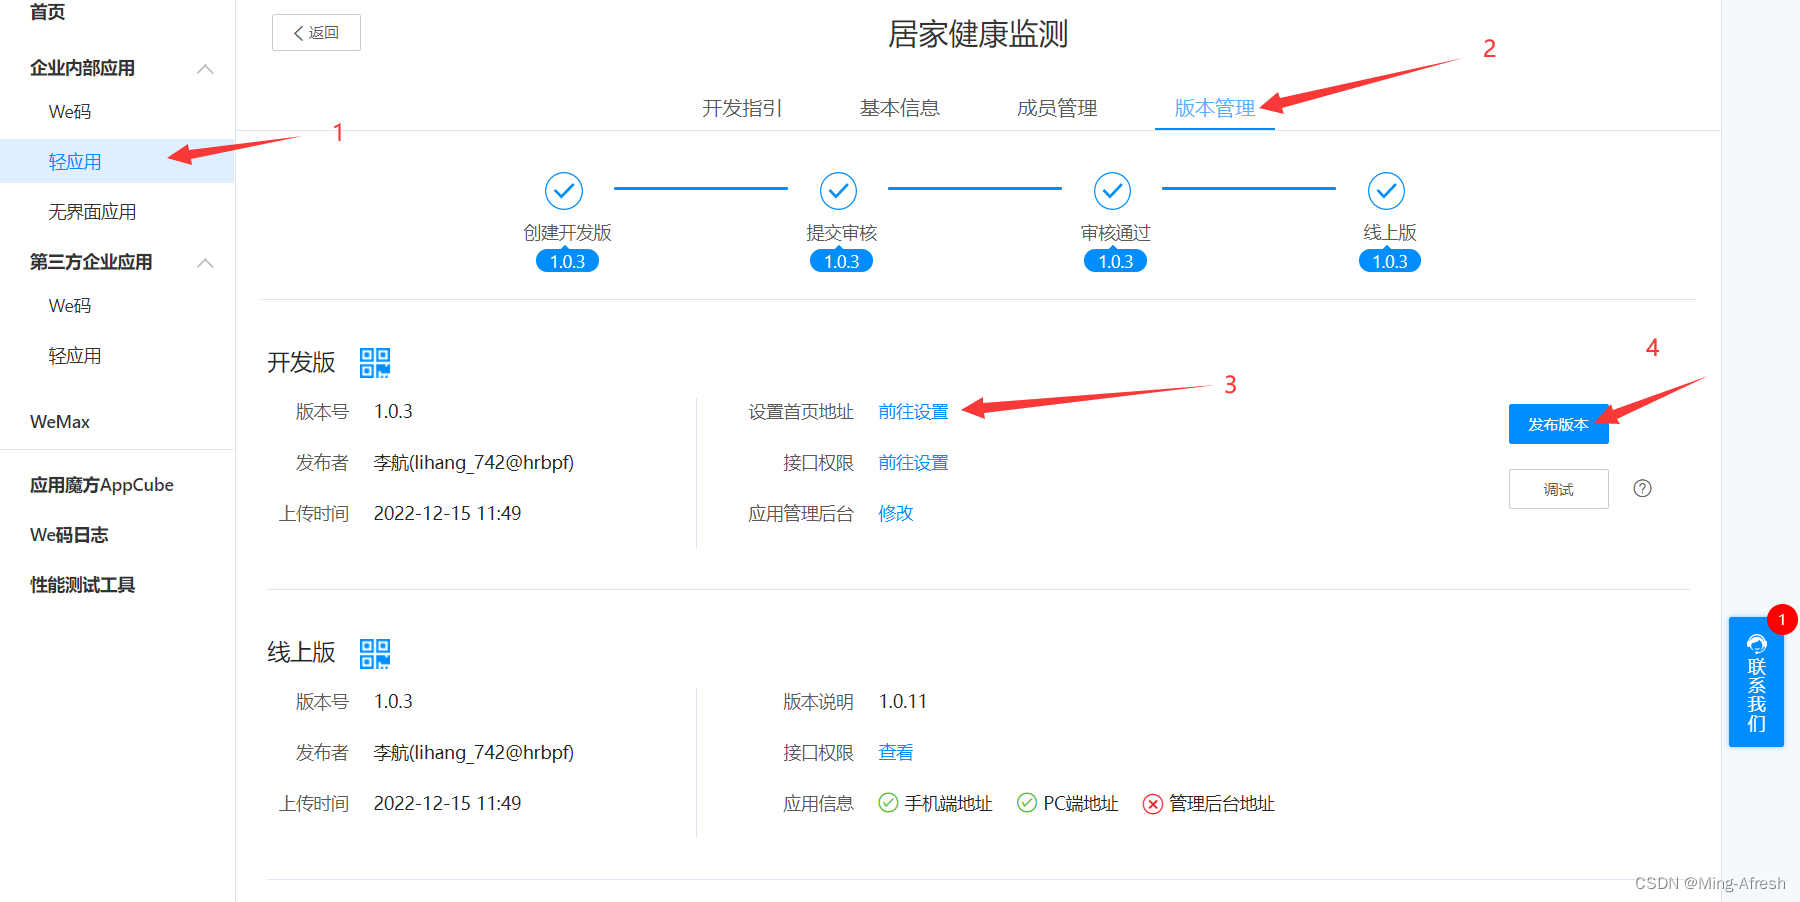The image size is (1800, 902).
Task: Click the 版本说明 value 1.0.11
Action: (x=902, y=701)
